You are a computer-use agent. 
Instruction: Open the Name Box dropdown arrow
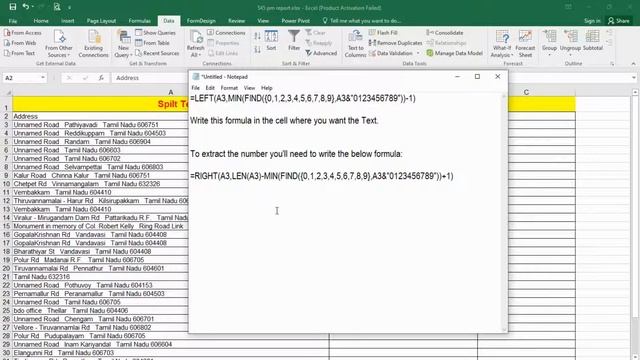tap(43, 78)
